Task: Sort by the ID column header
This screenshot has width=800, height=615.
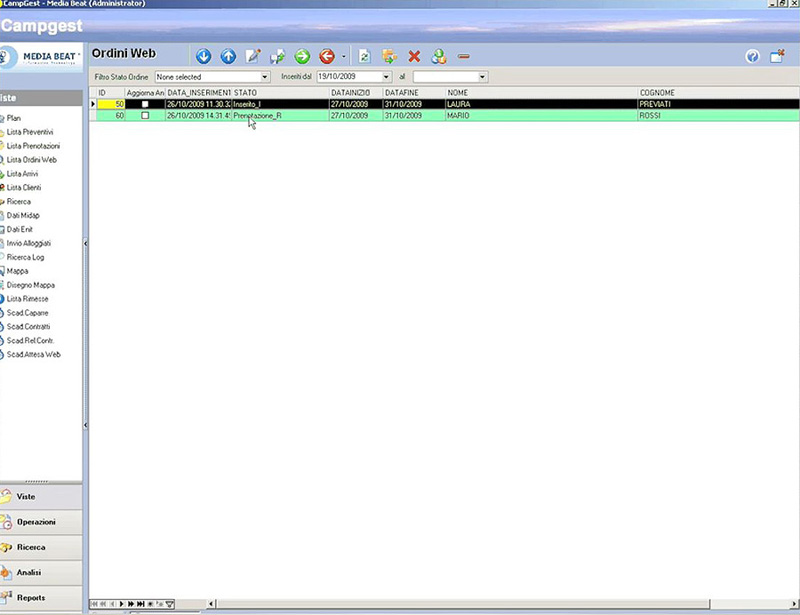Action: (x=111, y=93)
